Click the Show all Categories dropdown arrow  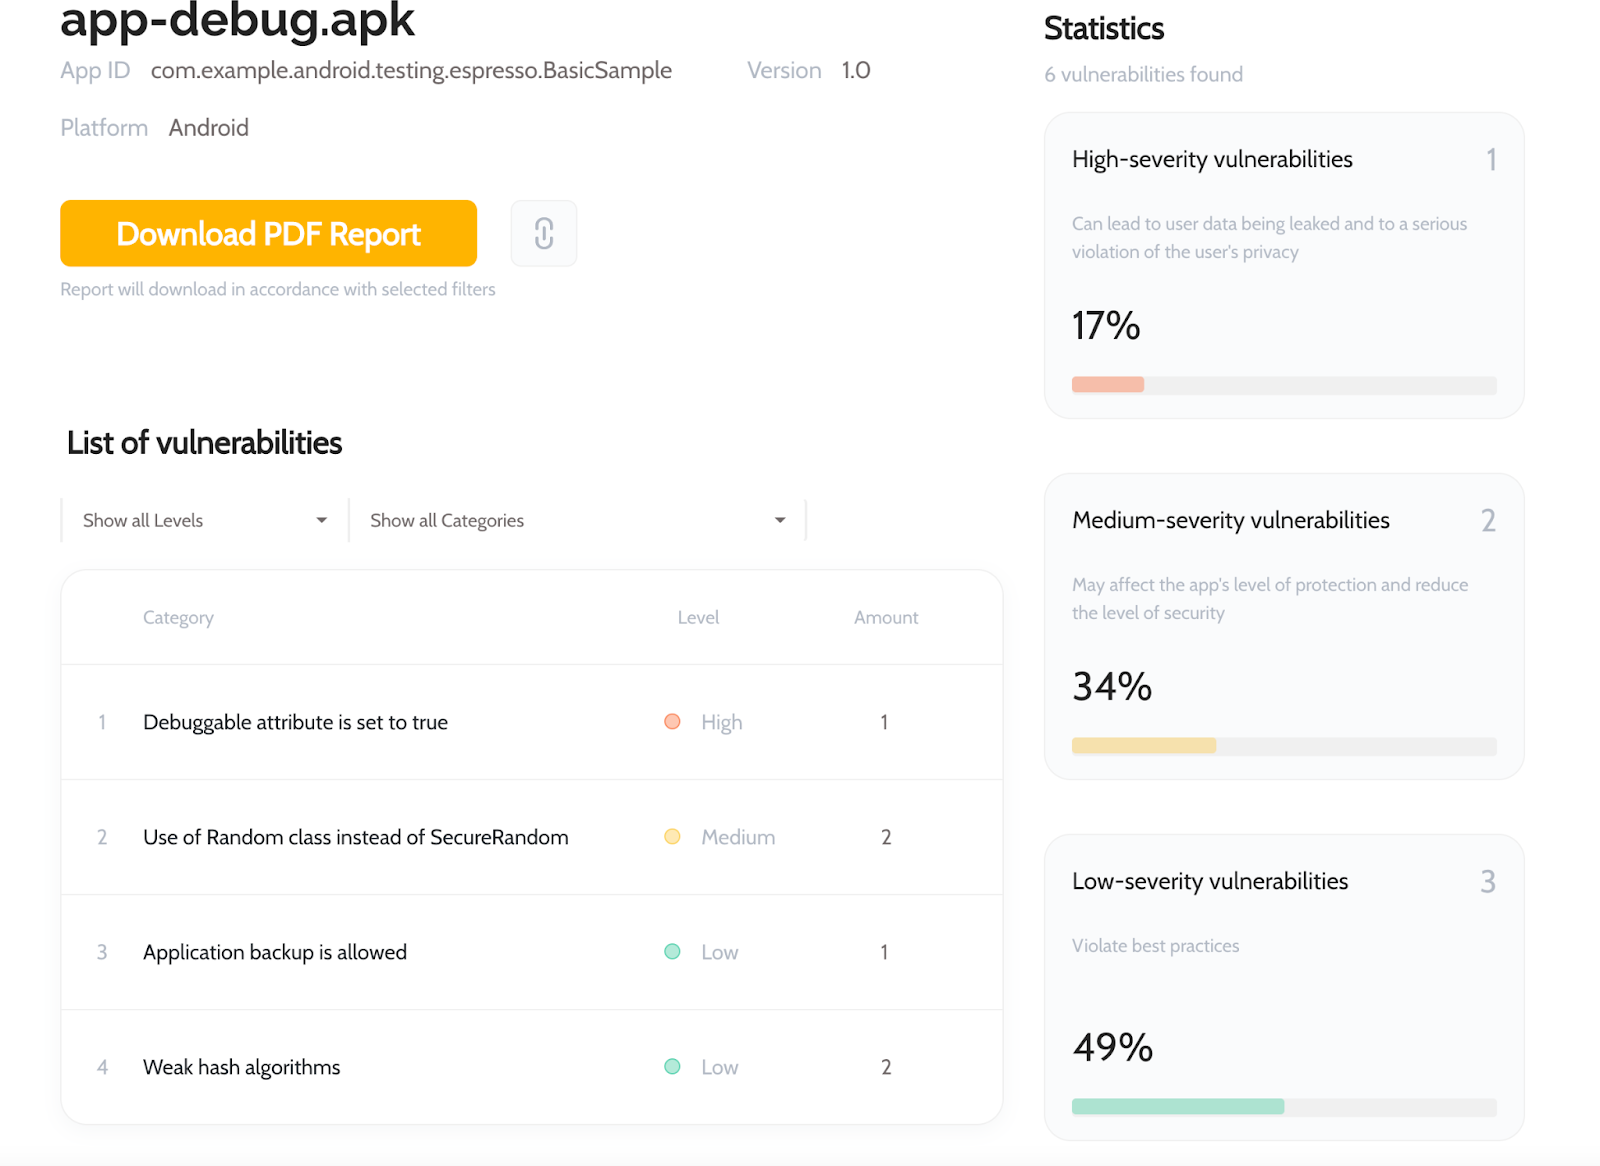780,520
